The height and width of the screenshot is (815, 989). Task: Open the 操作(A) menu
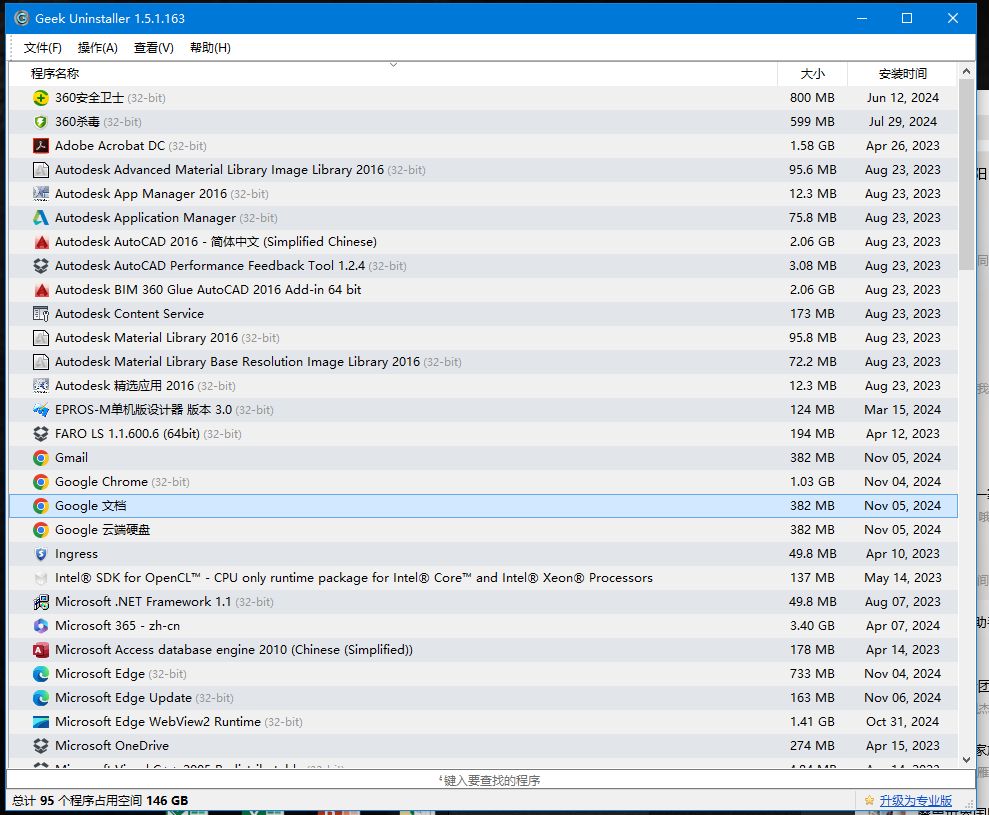[x=98, y=48]
